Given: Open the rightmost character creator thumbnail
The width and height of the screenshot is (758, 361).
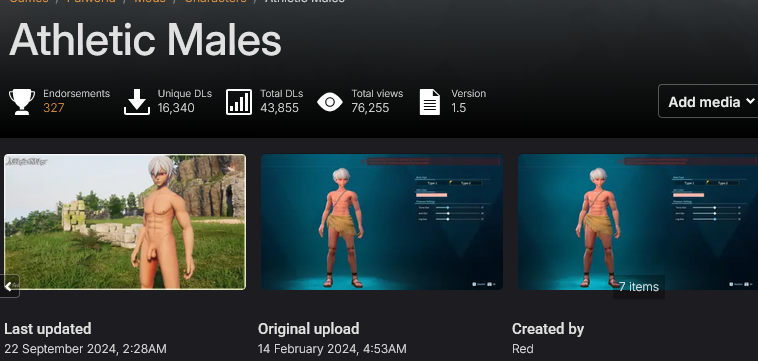Looking at the screenshot, I should pyautogui.click(x=638, y=222).
